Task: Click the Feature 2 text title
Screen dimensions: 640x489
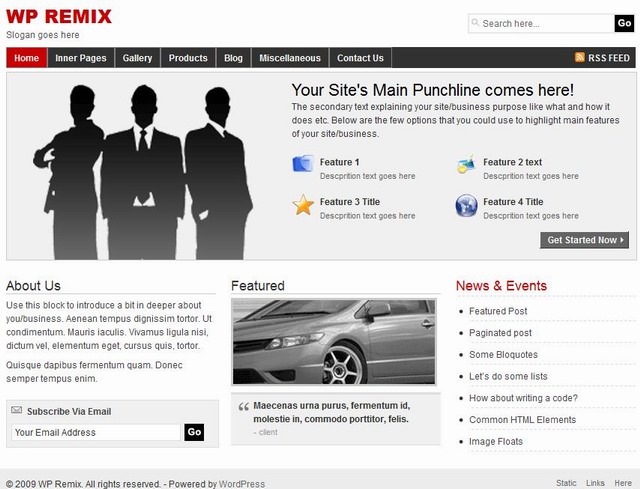Action: pos(512,162)
